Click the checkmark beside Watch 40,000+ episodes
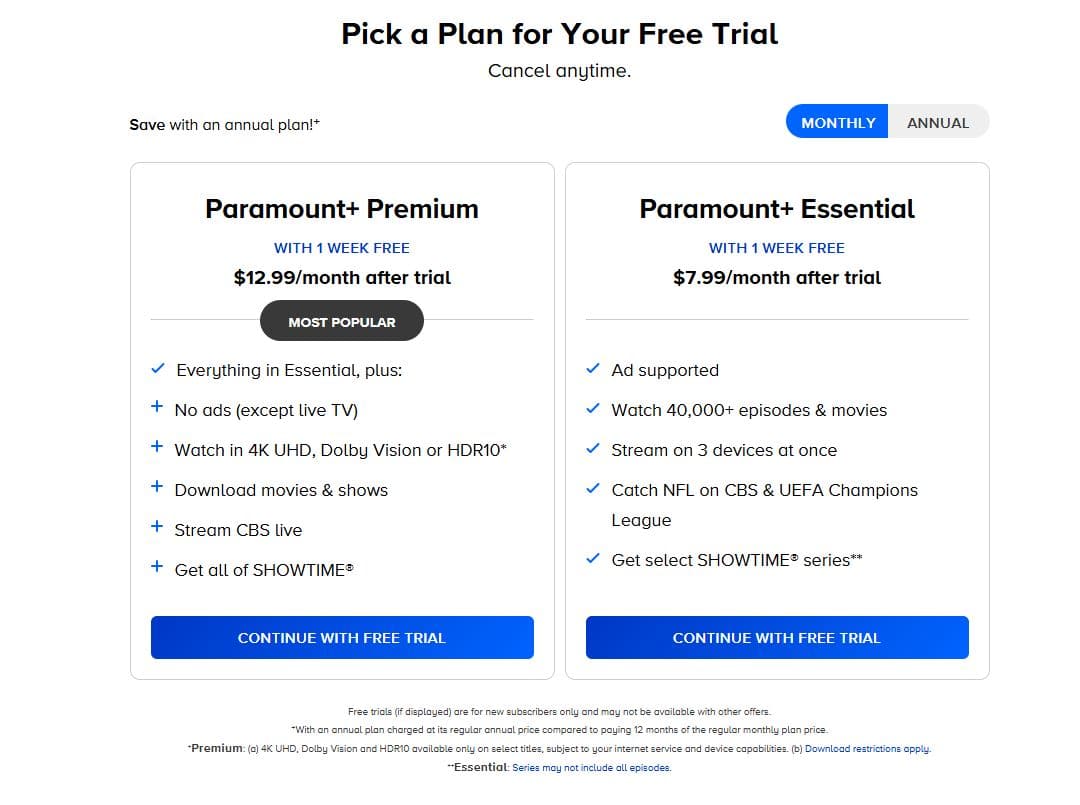1080x805 pixels. [x=593, y=409]
